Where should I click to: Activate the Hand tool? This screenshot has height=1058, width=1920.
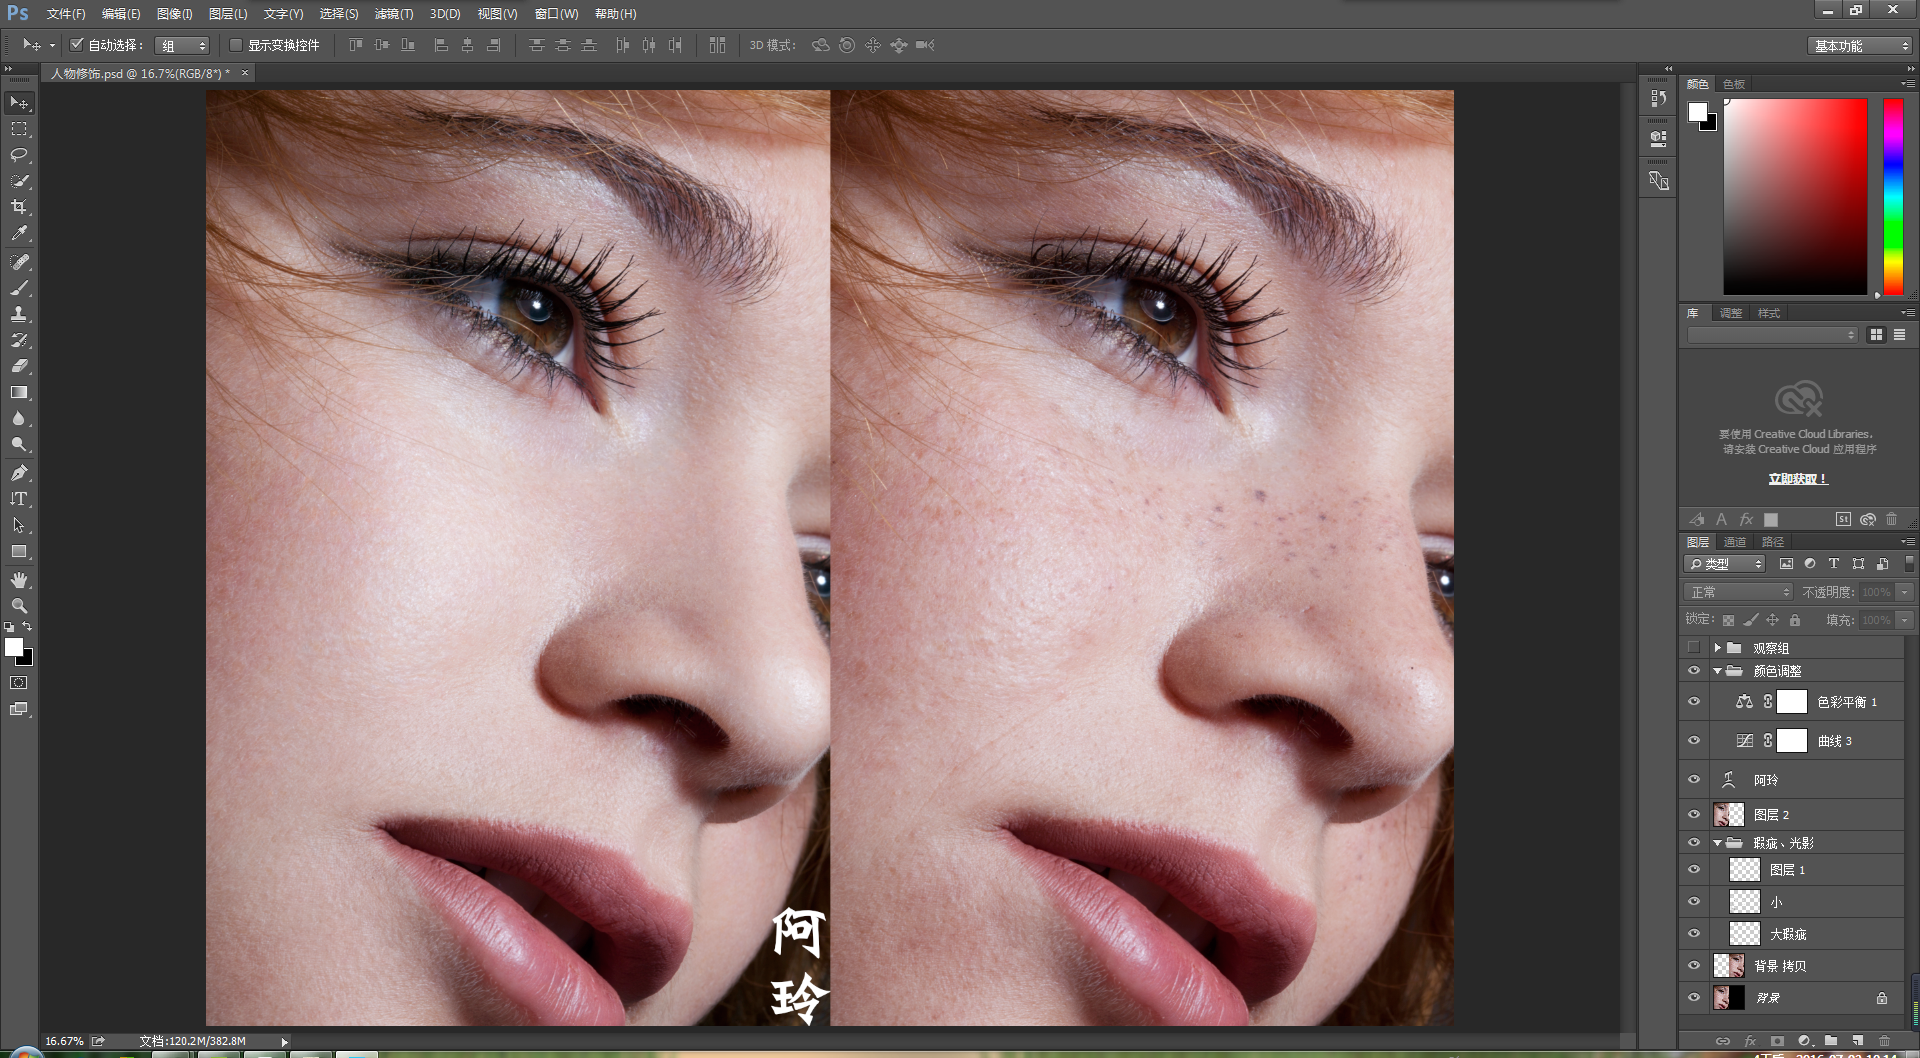click(x=19, y=580)
